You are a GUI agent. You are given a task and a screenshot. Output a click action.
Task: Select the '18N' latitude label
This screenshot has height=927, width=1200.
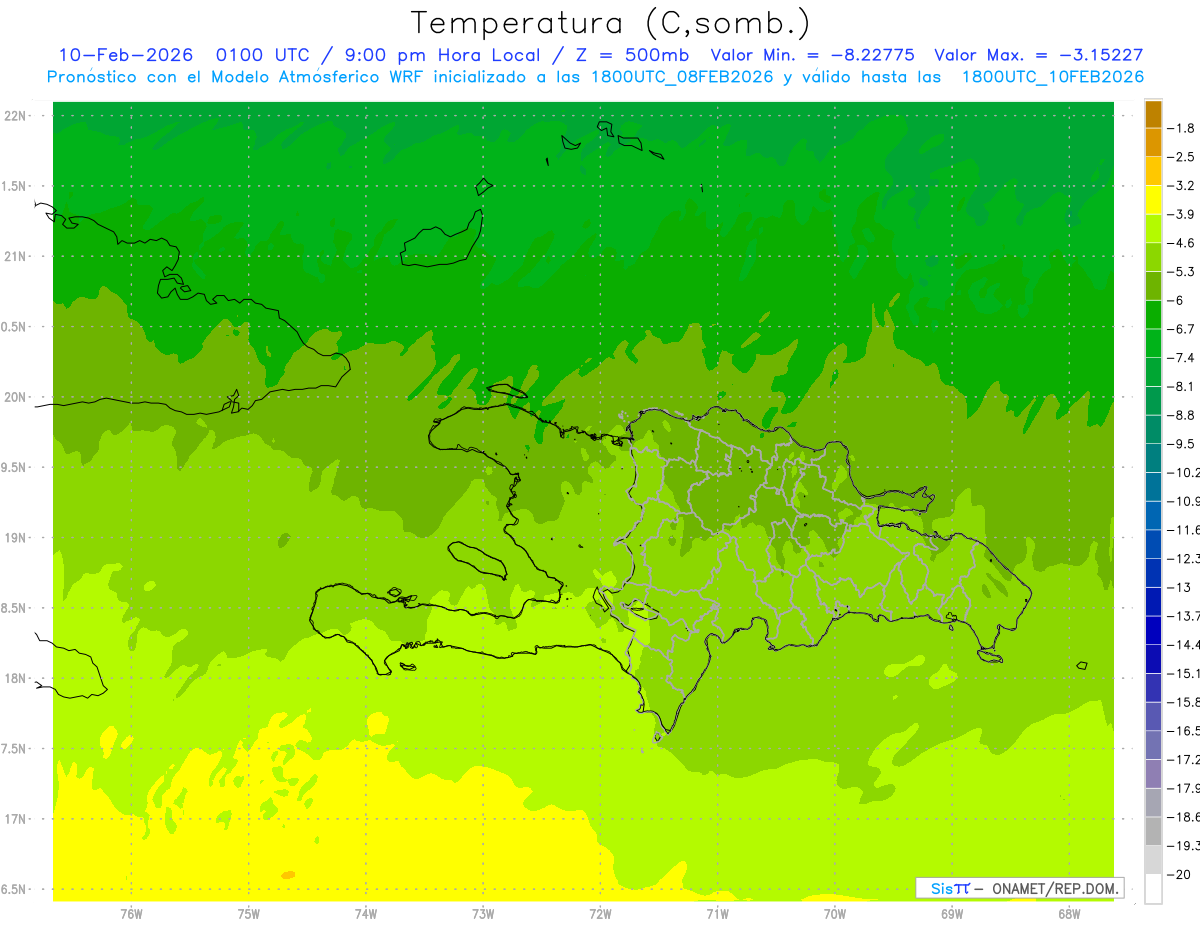(16, 678)
